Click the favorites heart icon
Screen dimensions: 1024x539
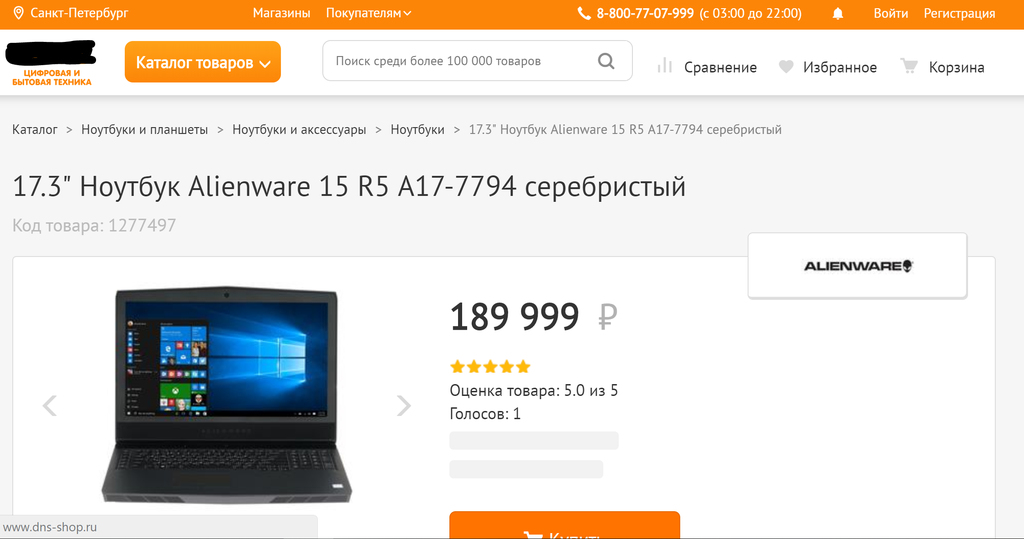click(x=786, y=67)
